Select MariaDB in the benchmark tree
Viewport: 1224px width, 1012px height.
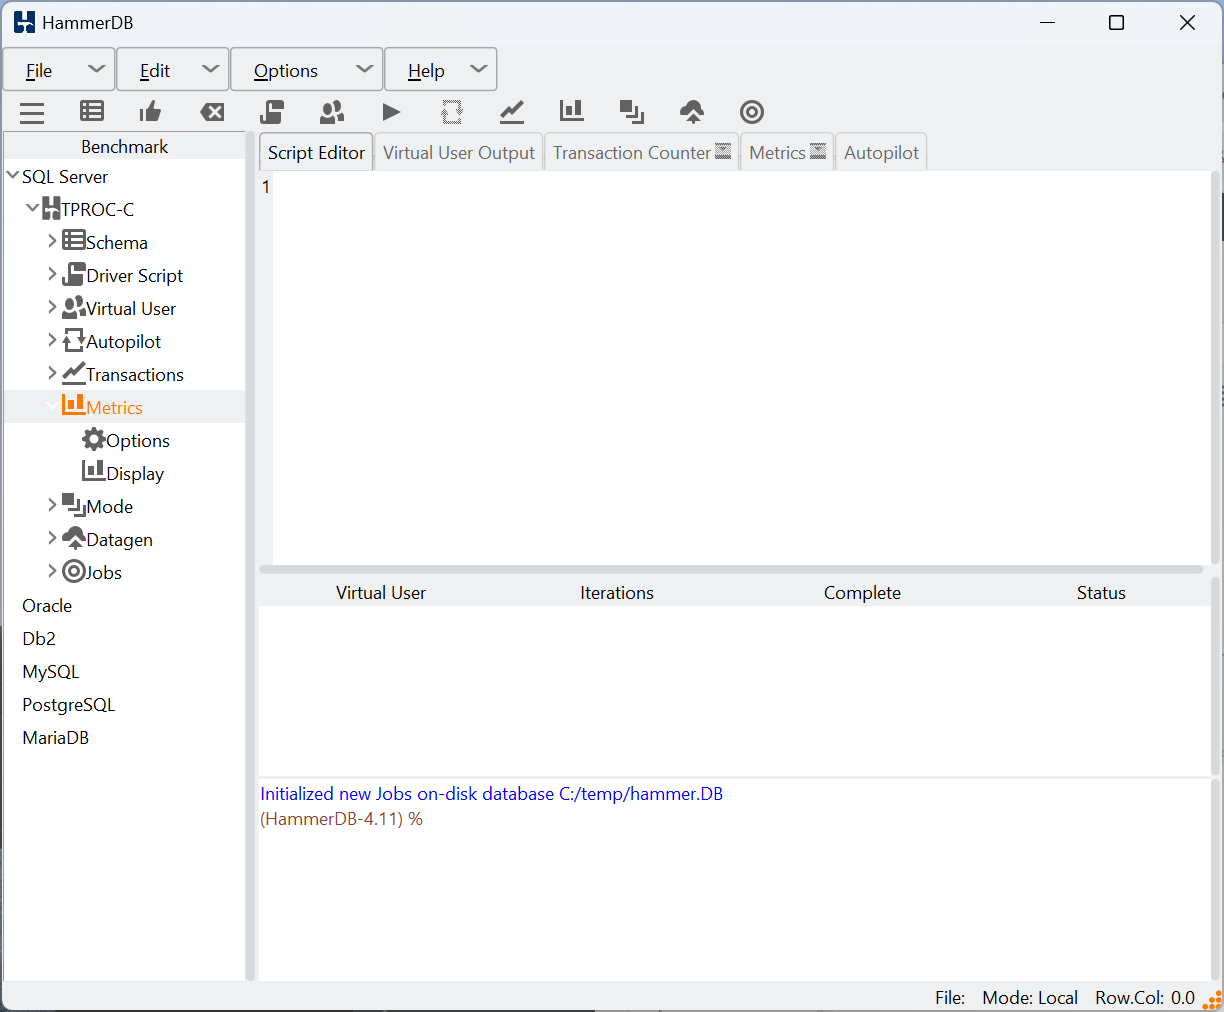[55, 737]
